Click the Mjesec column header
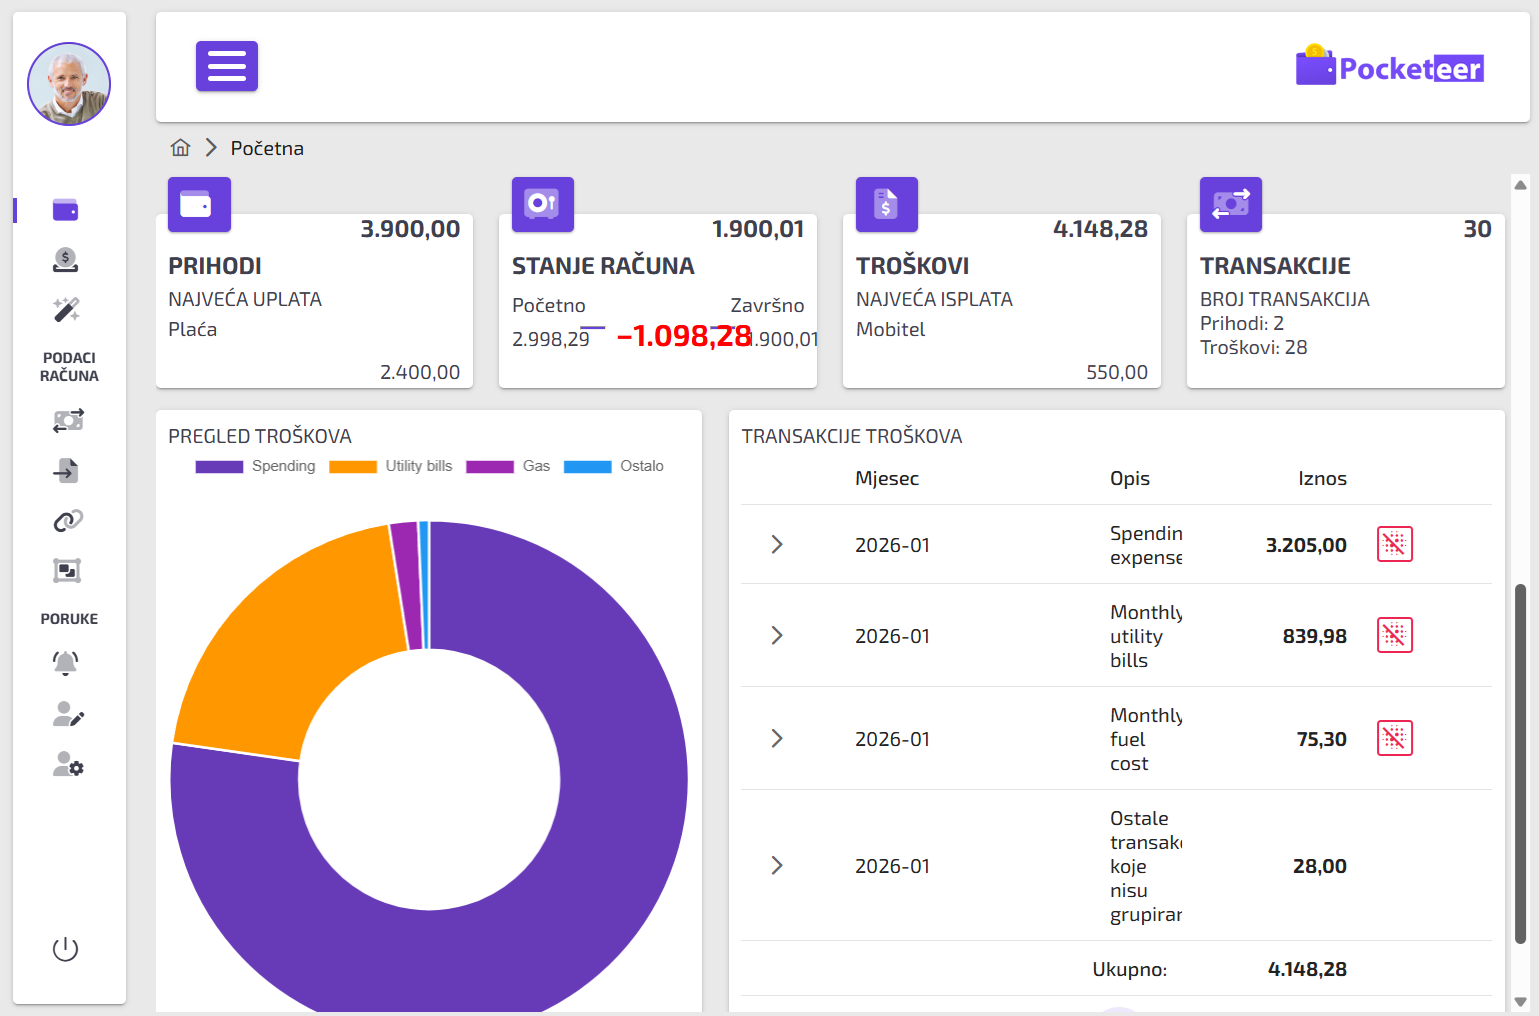 [x=887, y=478]
